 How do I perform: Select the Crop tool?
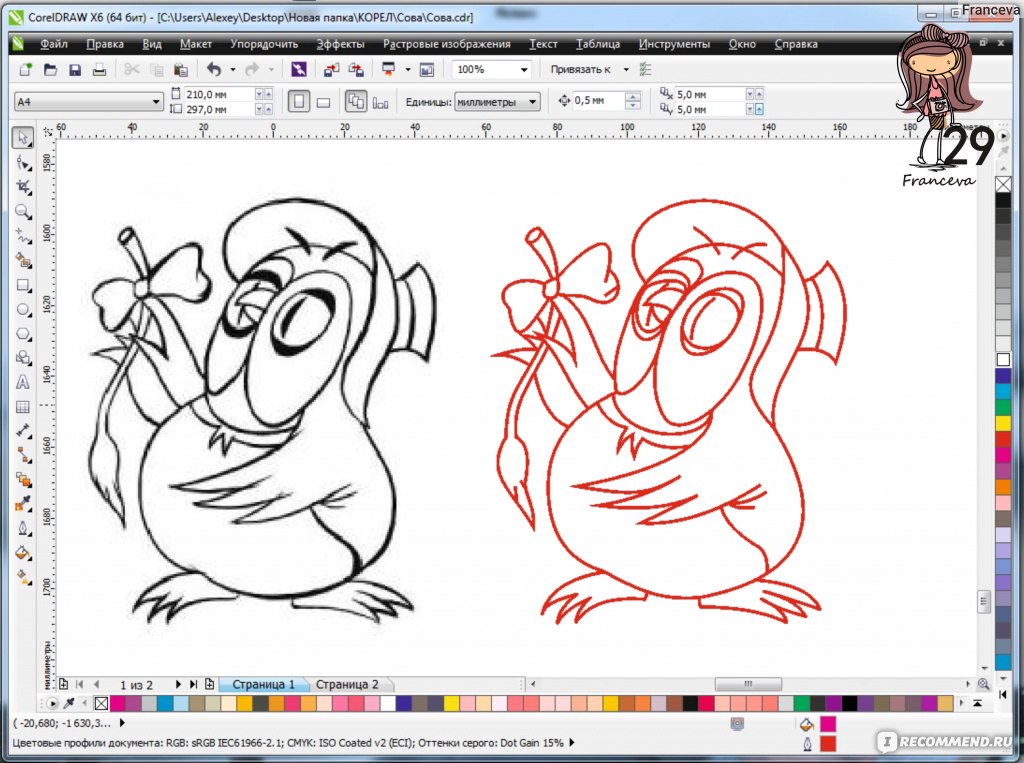(24, 187)
